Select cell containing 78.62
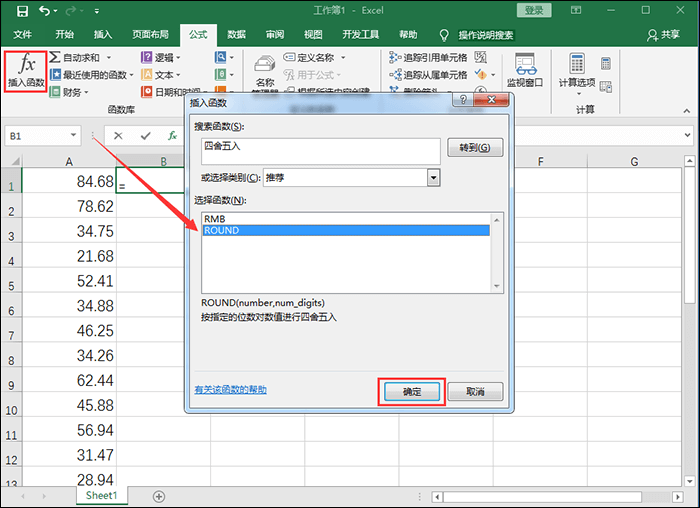The width and height of the screenshot is (700, 508). click(x=69, y=206)
